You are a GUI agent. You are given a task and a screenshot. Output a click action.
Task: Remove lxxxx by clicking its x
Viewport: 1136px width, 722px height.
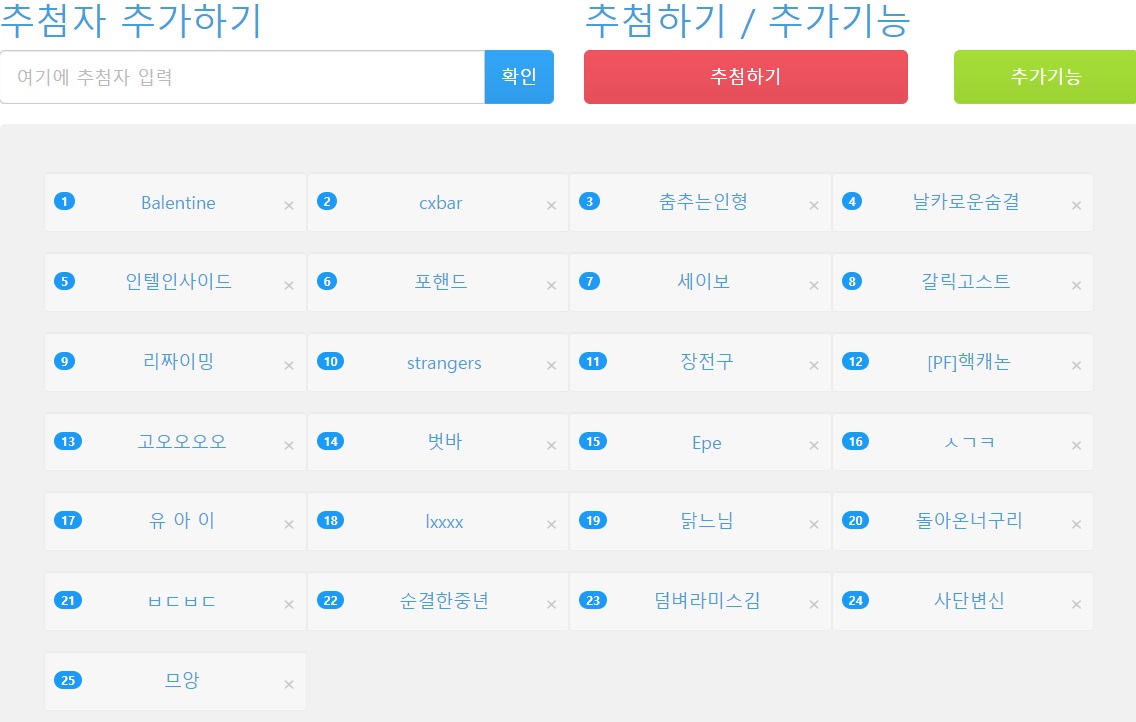coord(551,525)
